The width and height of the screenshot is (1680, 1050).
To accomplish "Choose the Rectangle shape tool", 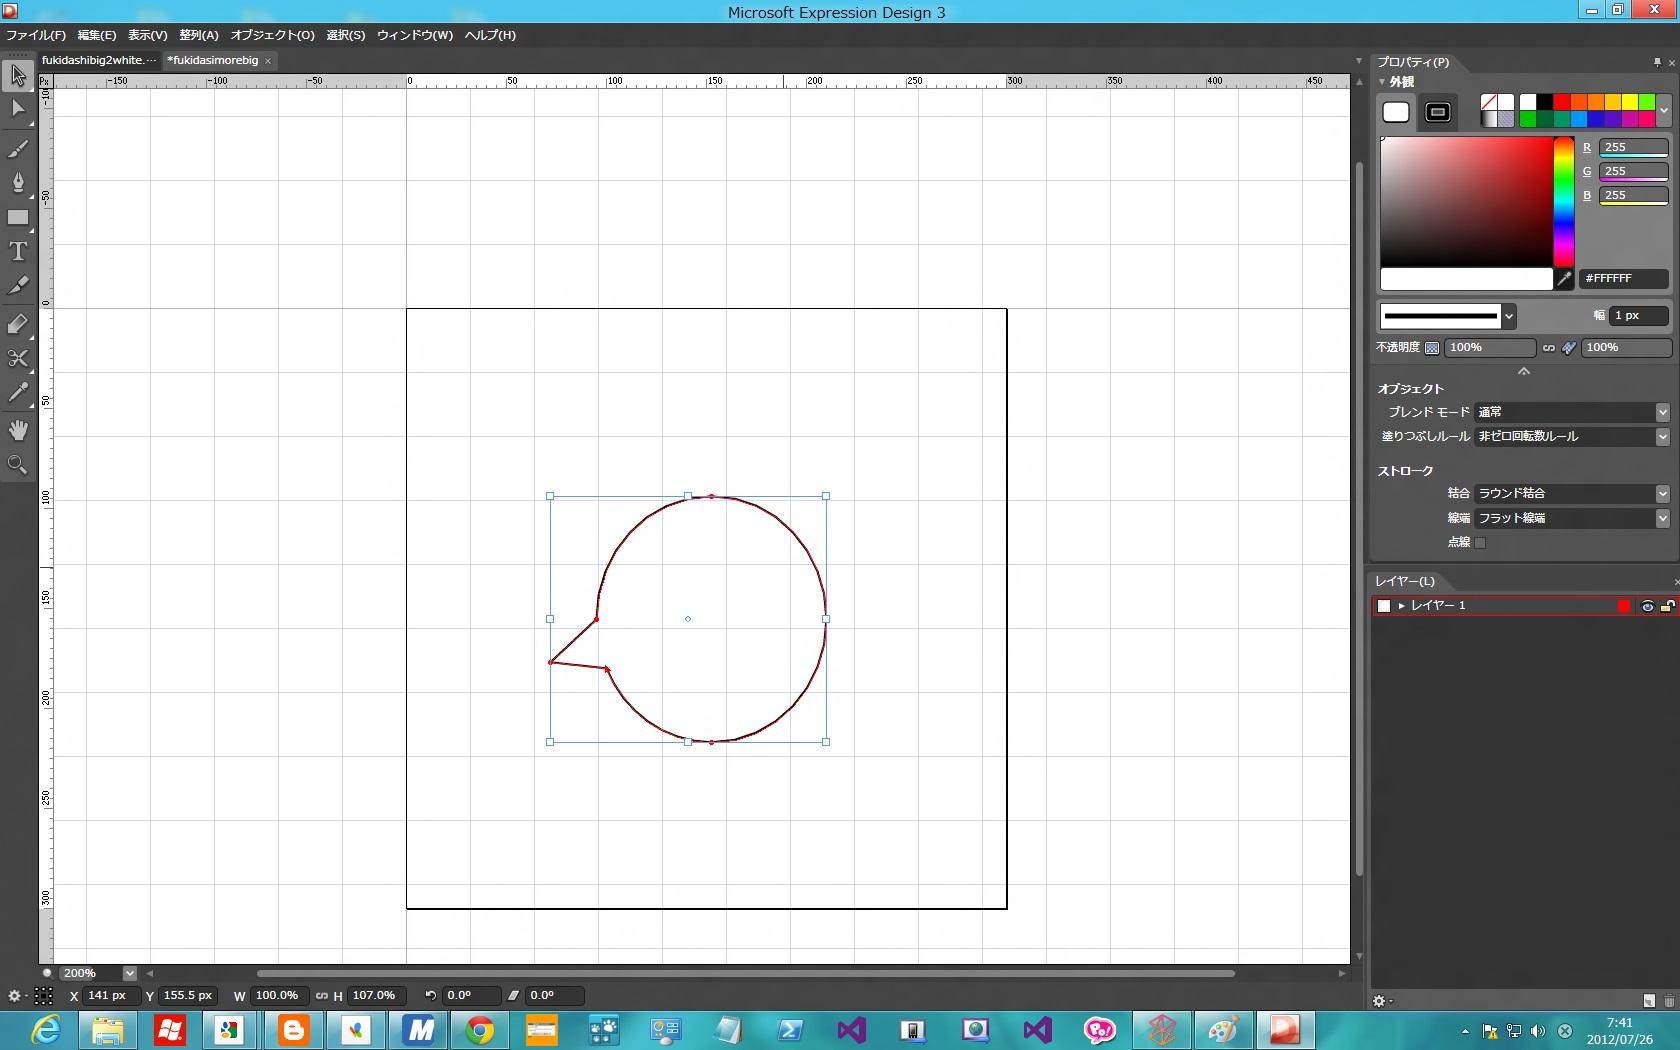I will tap(18, 217).
